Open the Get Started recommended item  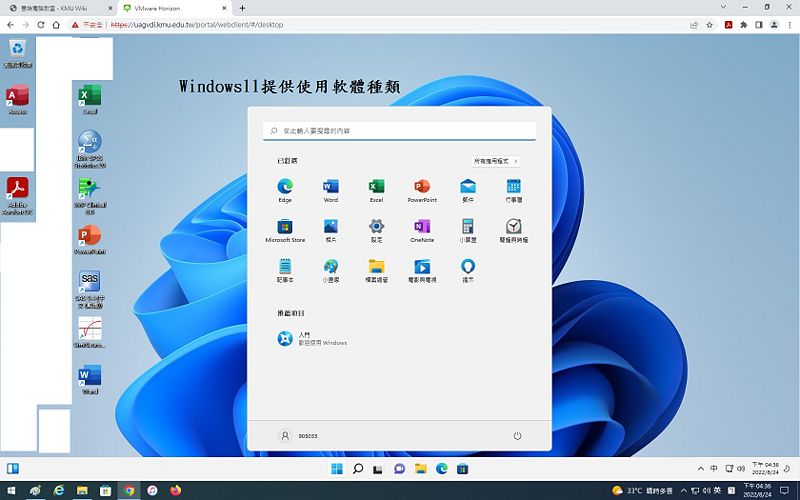[x=312, y=338]
